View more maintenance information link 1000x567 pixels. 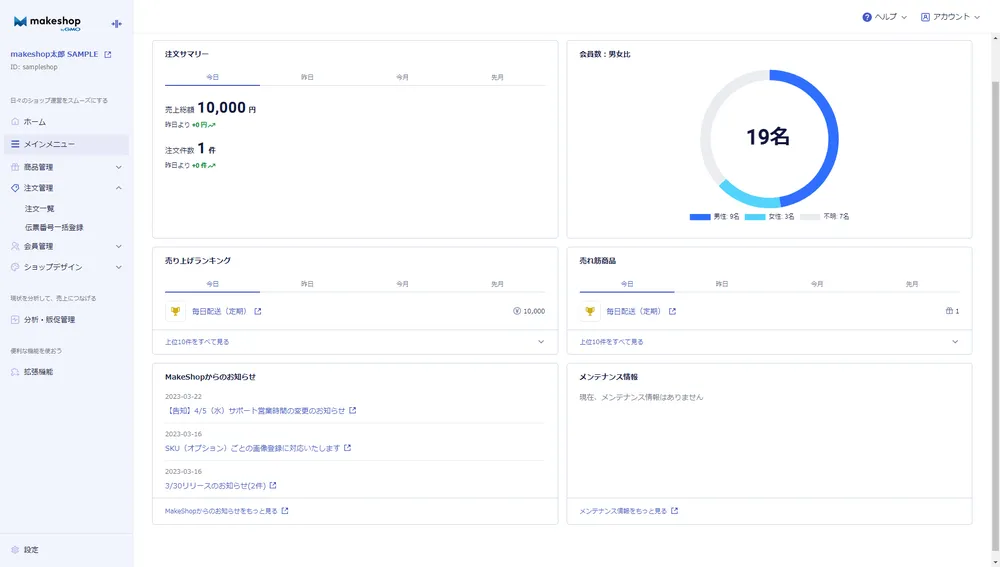point(623,511)
